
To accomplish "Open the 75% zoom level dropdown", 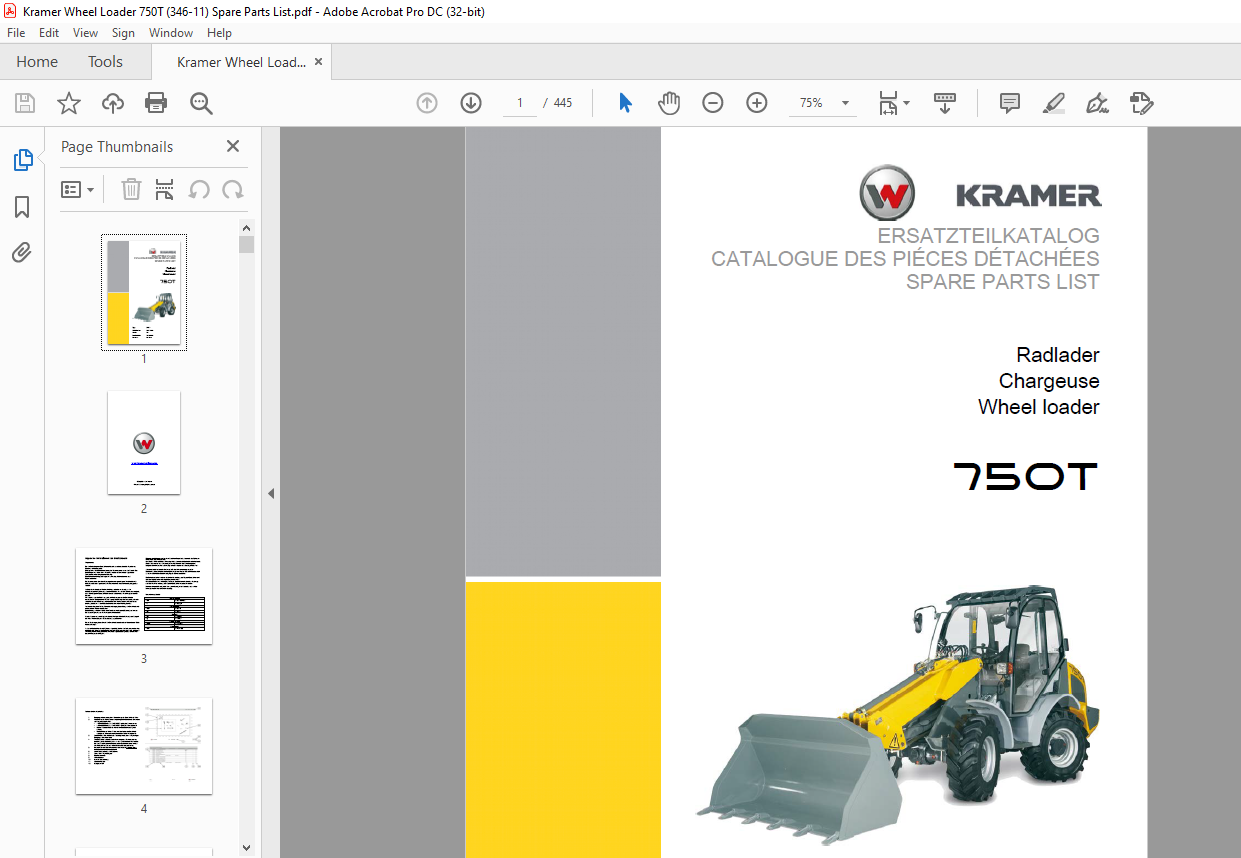I will coord(845,103).
